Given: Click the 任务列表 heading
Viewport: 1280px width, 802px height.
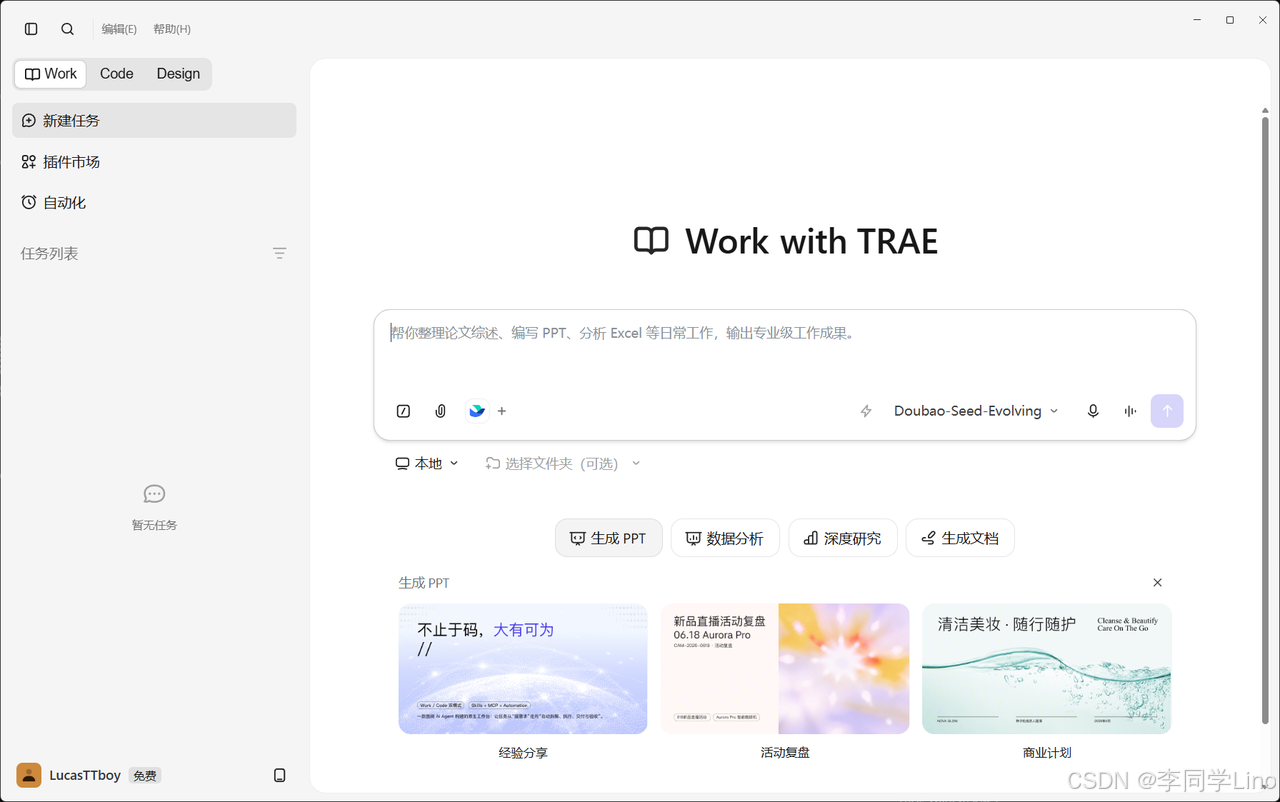Looking at the screenshot, I should point(49,254).
